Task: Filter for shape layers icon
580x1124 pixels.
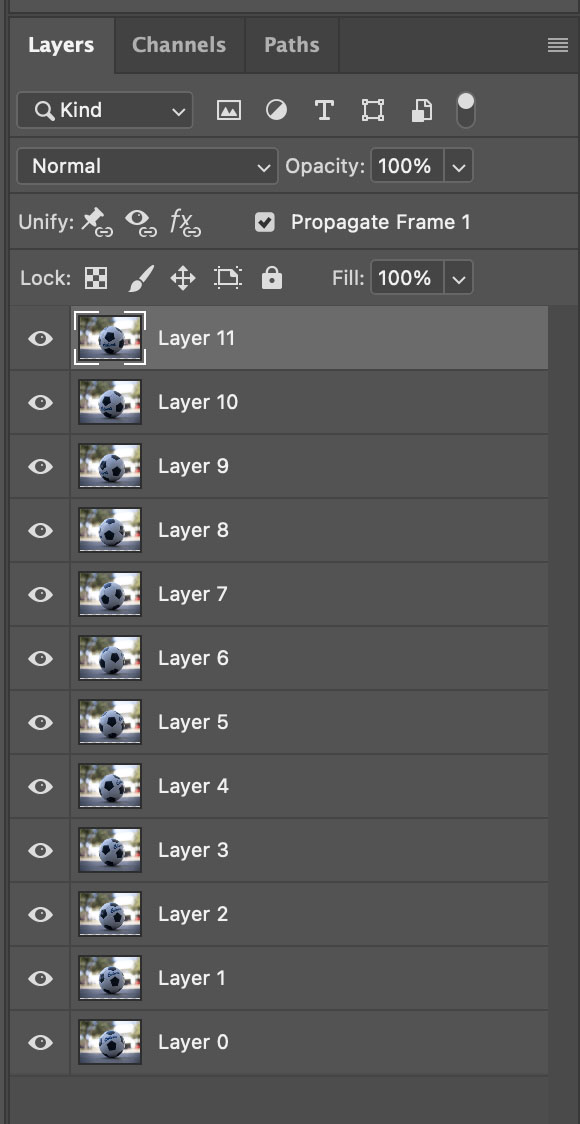Action: click(372, 110)
